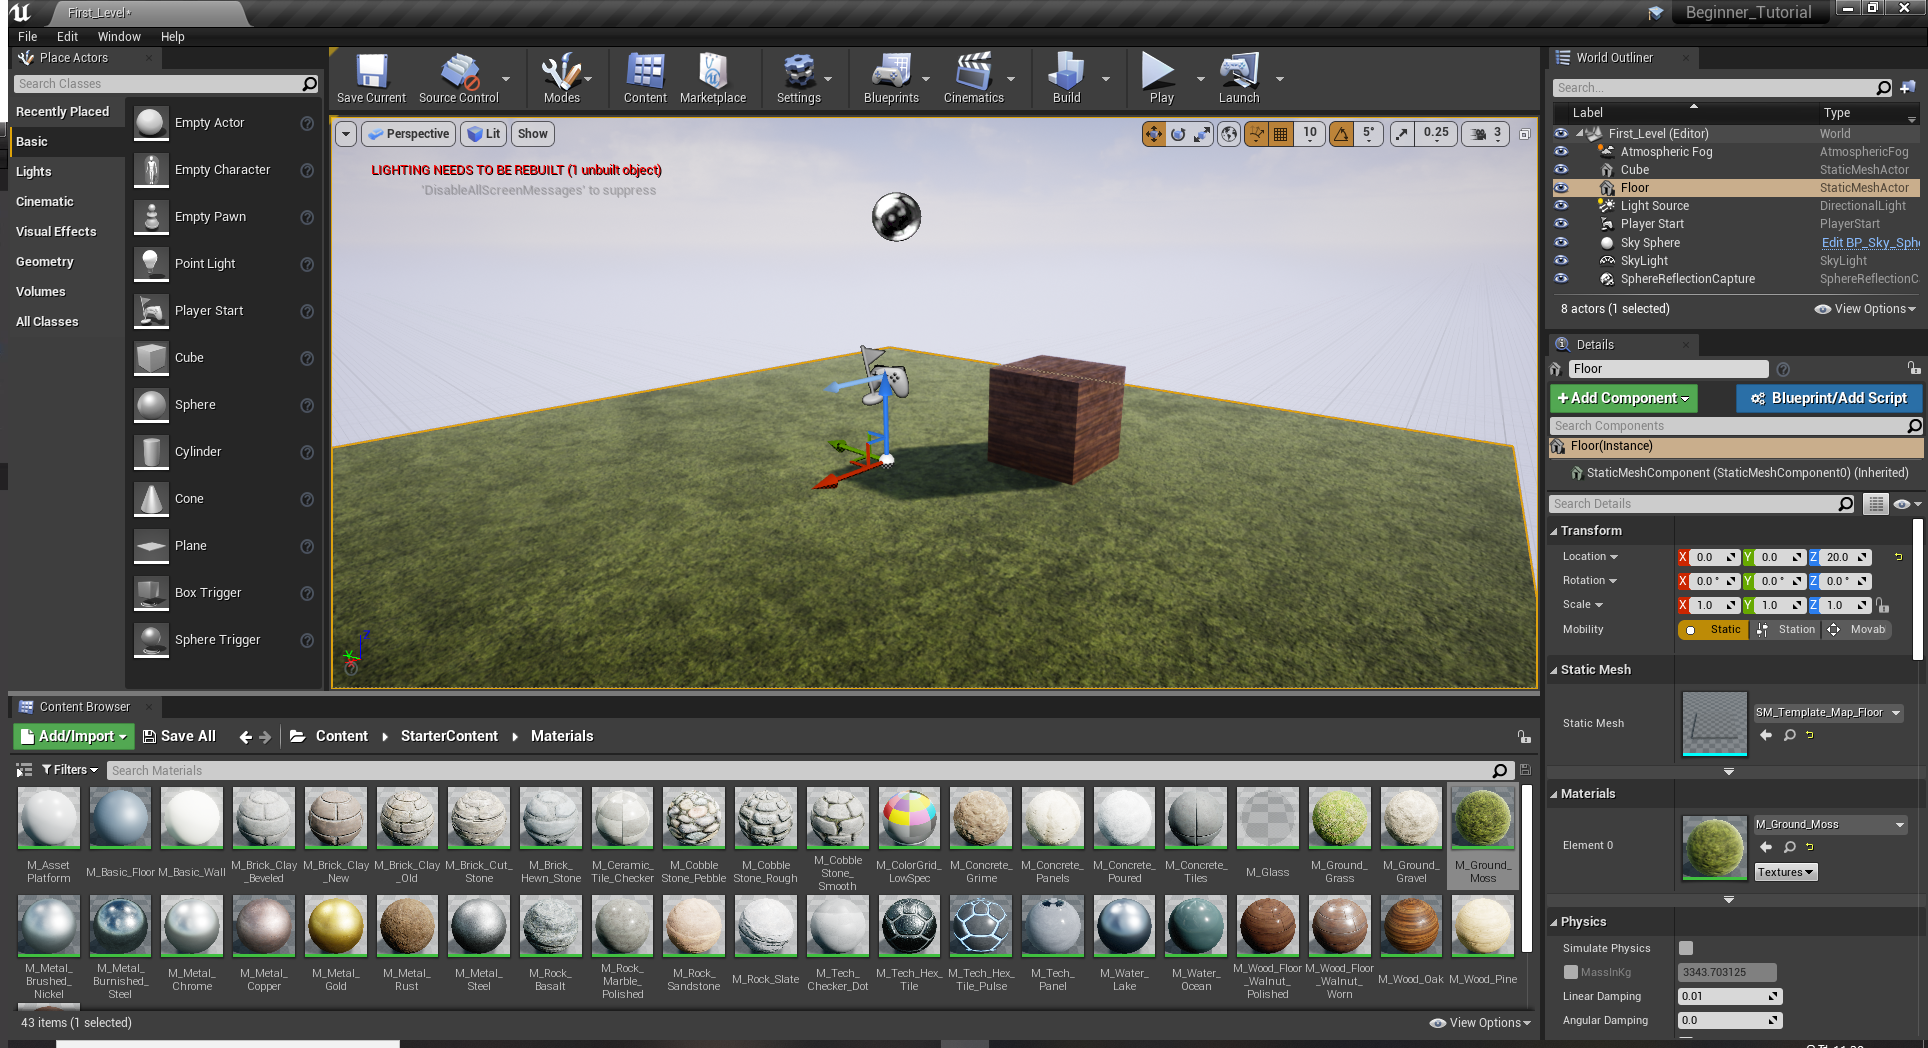
Task: Toggle the Details panel lock icon
Action: point(1912,369)
